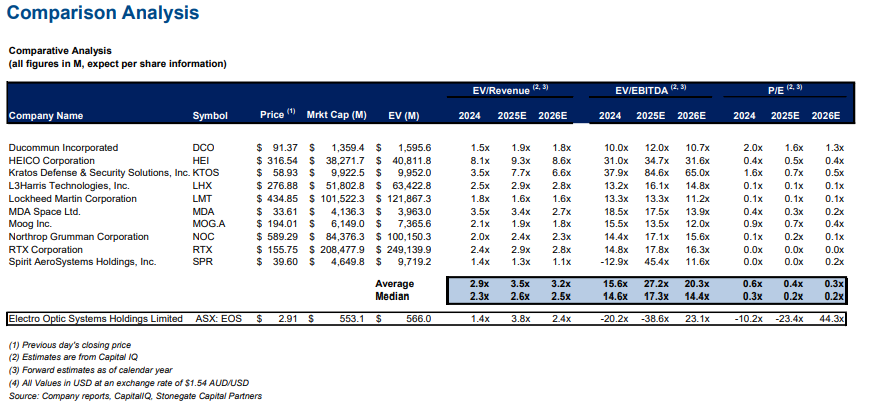Select the Company Name column header
The image size is (878, 406).
point(46,116)
